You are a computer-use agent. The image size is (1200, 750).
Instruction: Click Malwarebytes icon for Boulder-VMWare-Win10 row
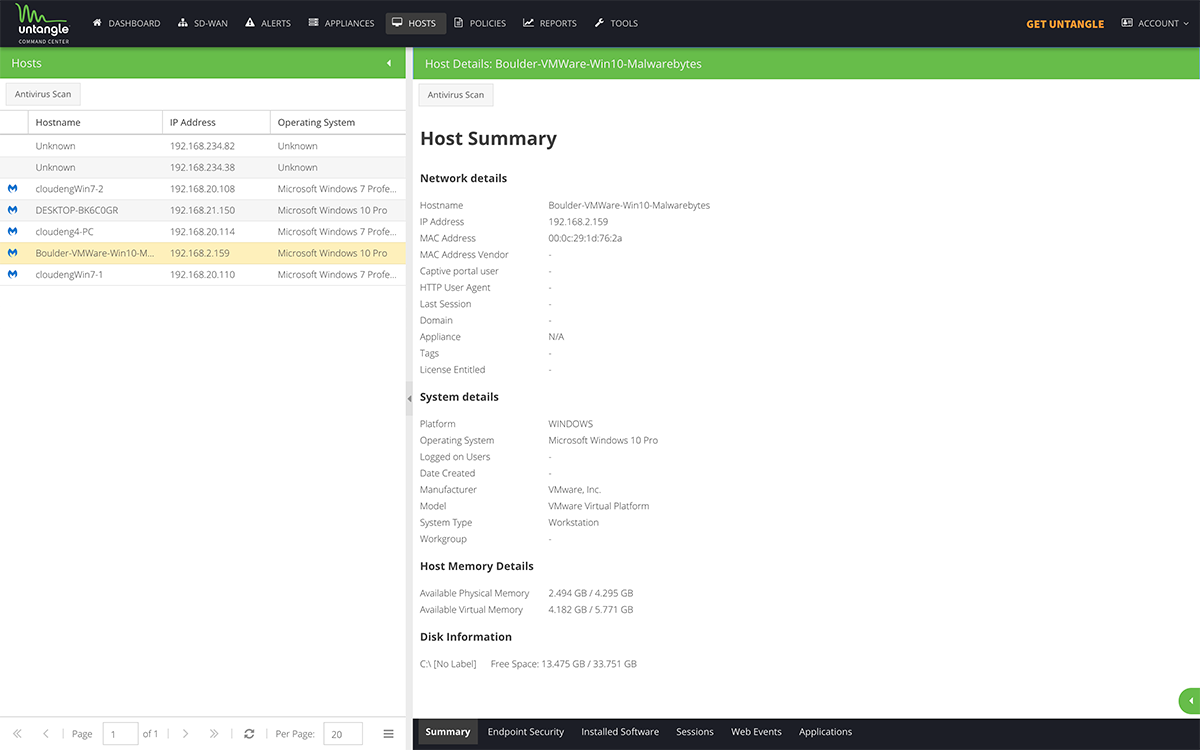coord(13,253)
